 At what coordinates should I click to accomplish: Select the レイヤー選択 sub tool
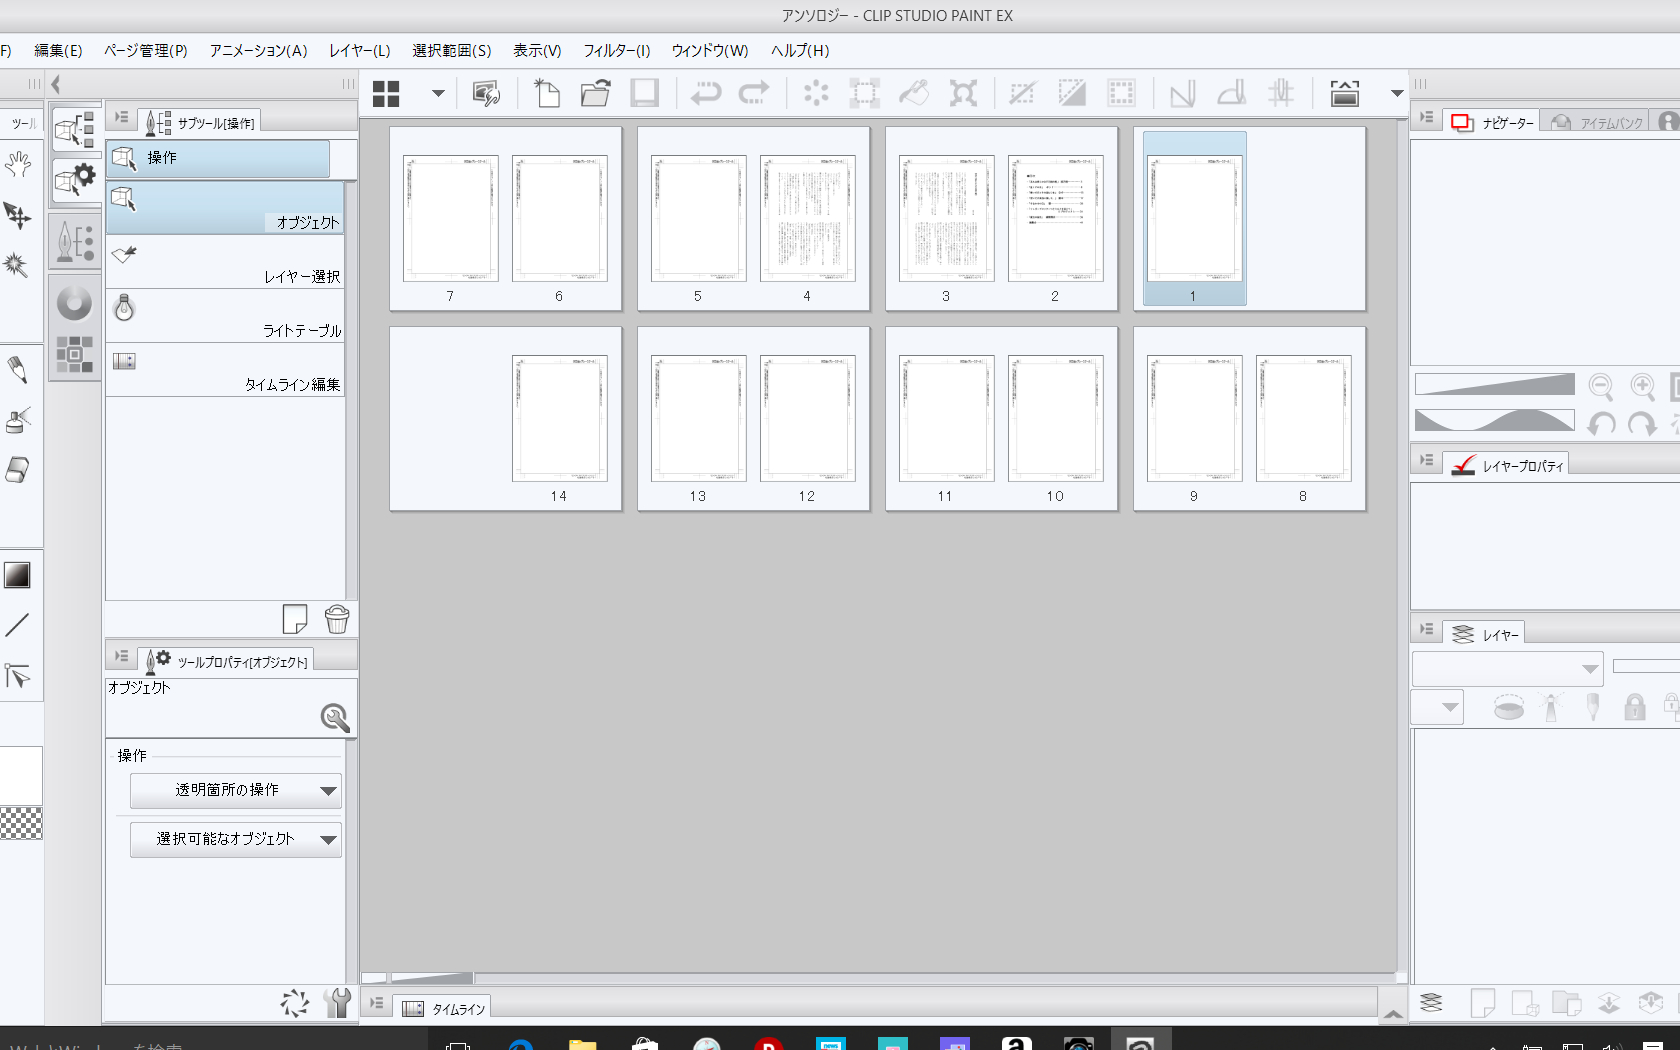[226, 264]
